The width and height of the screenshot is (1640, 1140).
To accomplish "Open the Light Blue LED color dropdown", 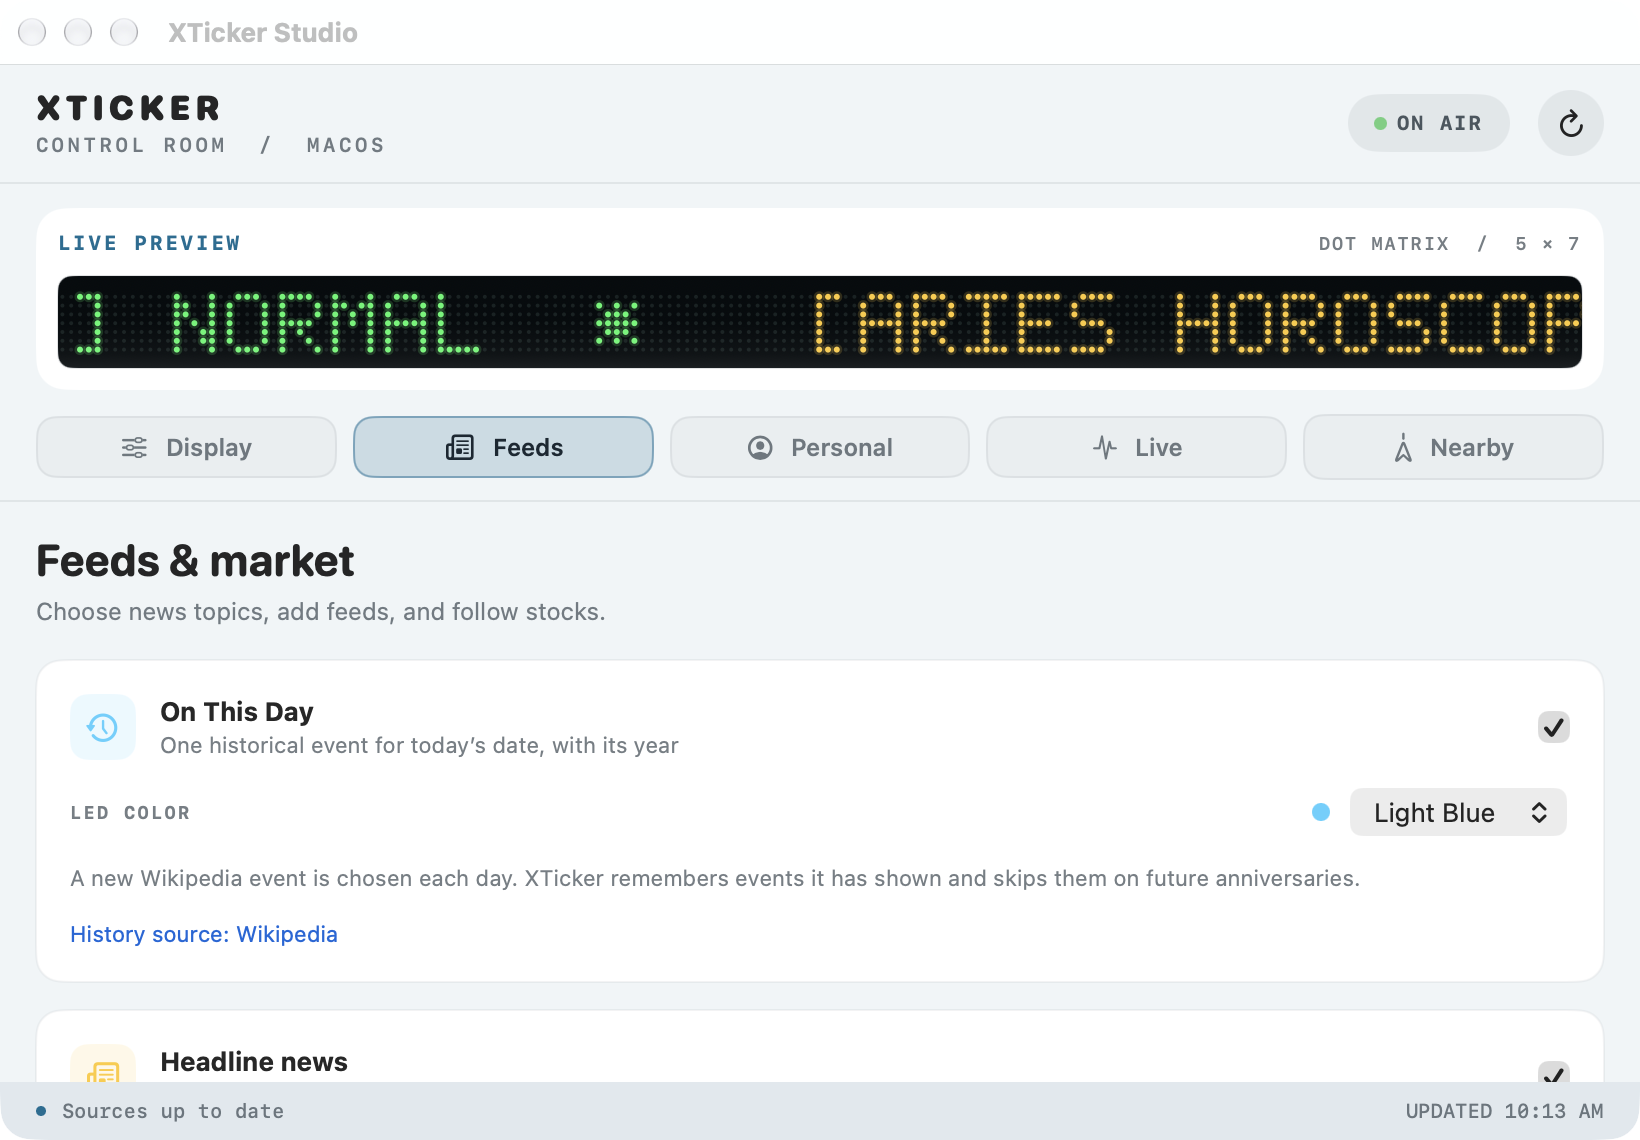I will (1458, 812).
